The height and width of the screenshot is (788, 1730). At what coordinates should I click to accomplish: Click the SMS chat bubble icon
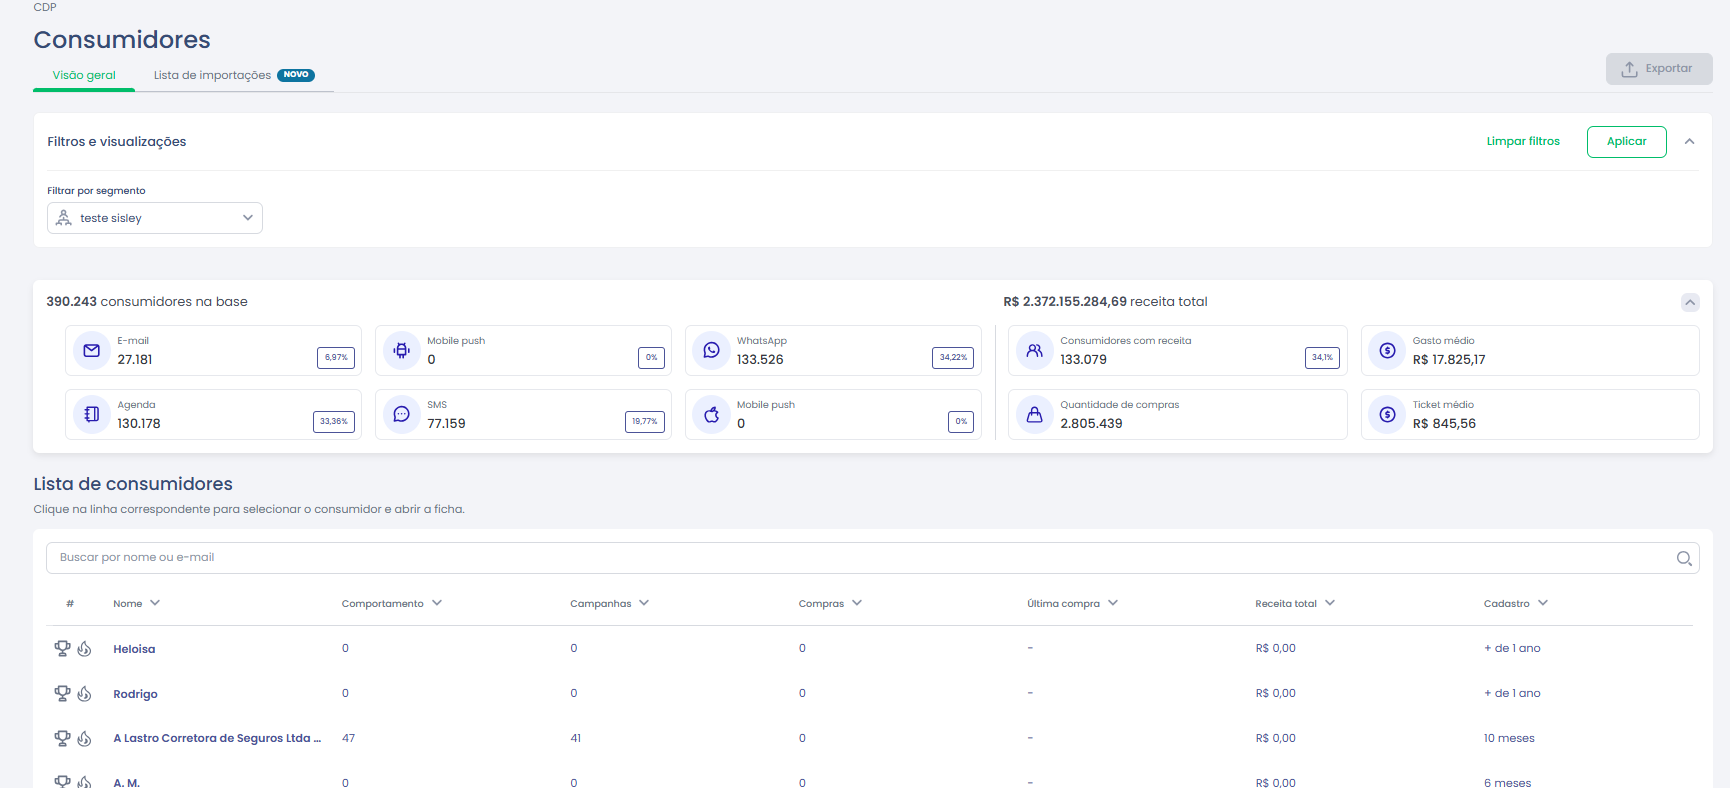(x=402, y=415)
